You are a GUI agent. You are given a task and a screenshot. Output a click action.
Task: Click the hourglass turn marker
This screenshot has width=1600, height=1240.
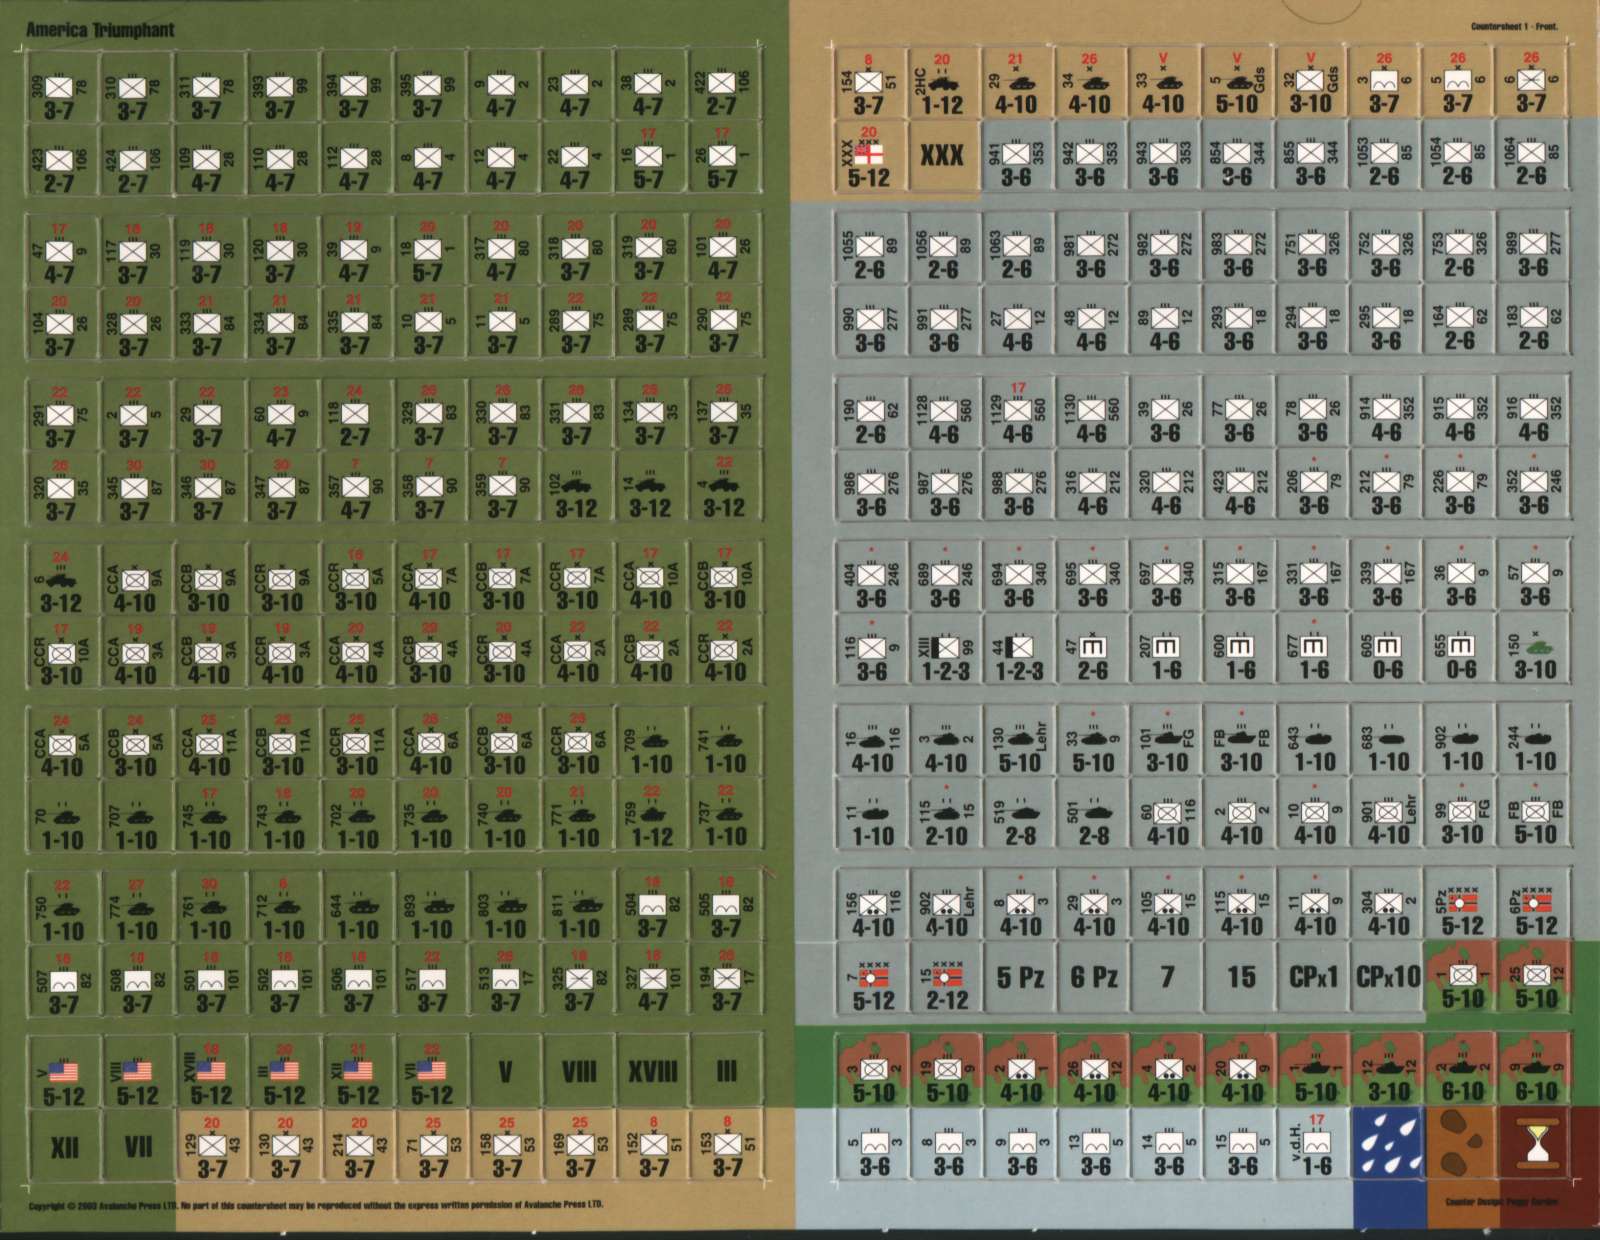pyautogui.click(x=1534, y=1144)
